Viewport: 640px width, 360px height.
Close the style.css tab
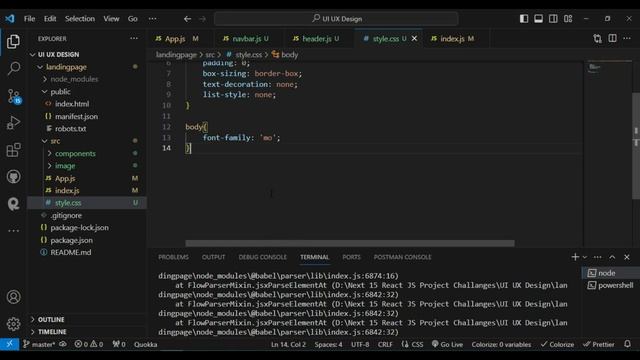coord(414,38)
